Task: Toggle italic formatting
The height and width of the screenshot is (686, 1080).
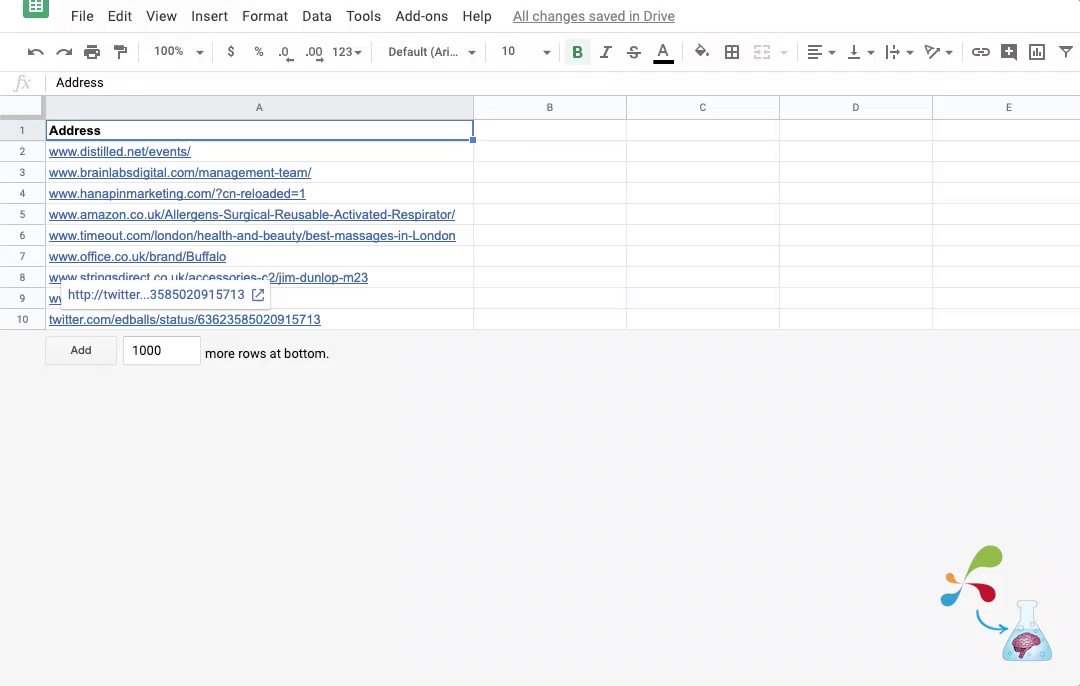Action: point(605,52)
